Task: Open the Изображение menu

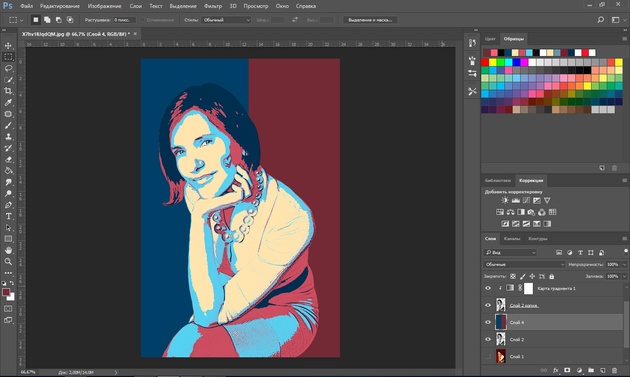Action: click(x=104, y=6)
